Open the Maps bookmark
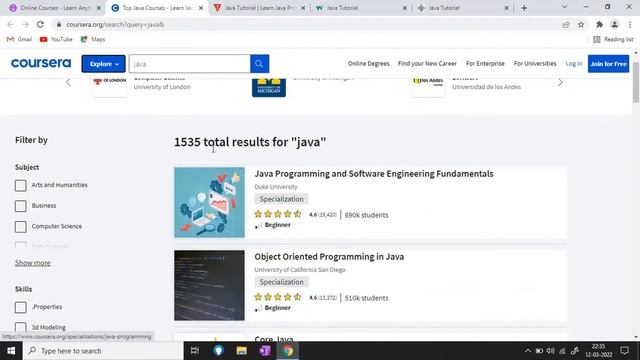Image resolution: width=640 pixels, height=360 pixels. click(x=93, y=39)
